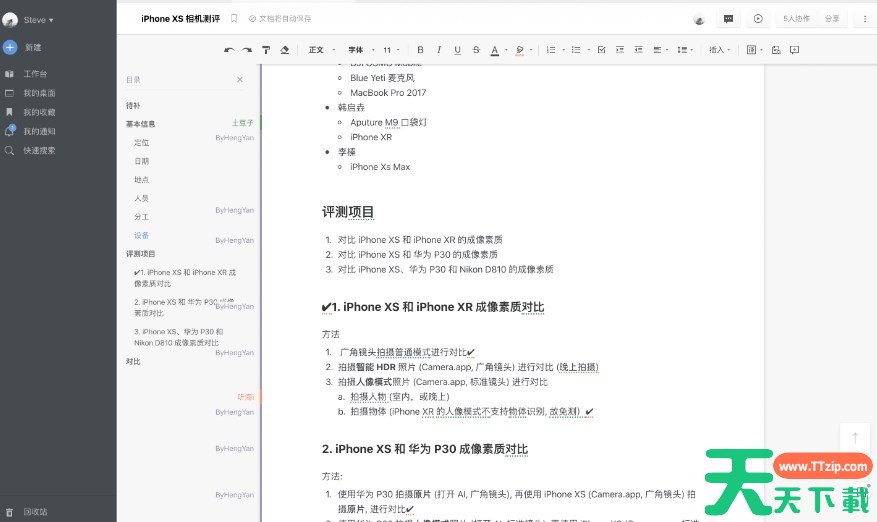Click the 评测项目 heading in the document
This screenshot has width=877, height=522.
pyautogui.click(x=347, y=212)
